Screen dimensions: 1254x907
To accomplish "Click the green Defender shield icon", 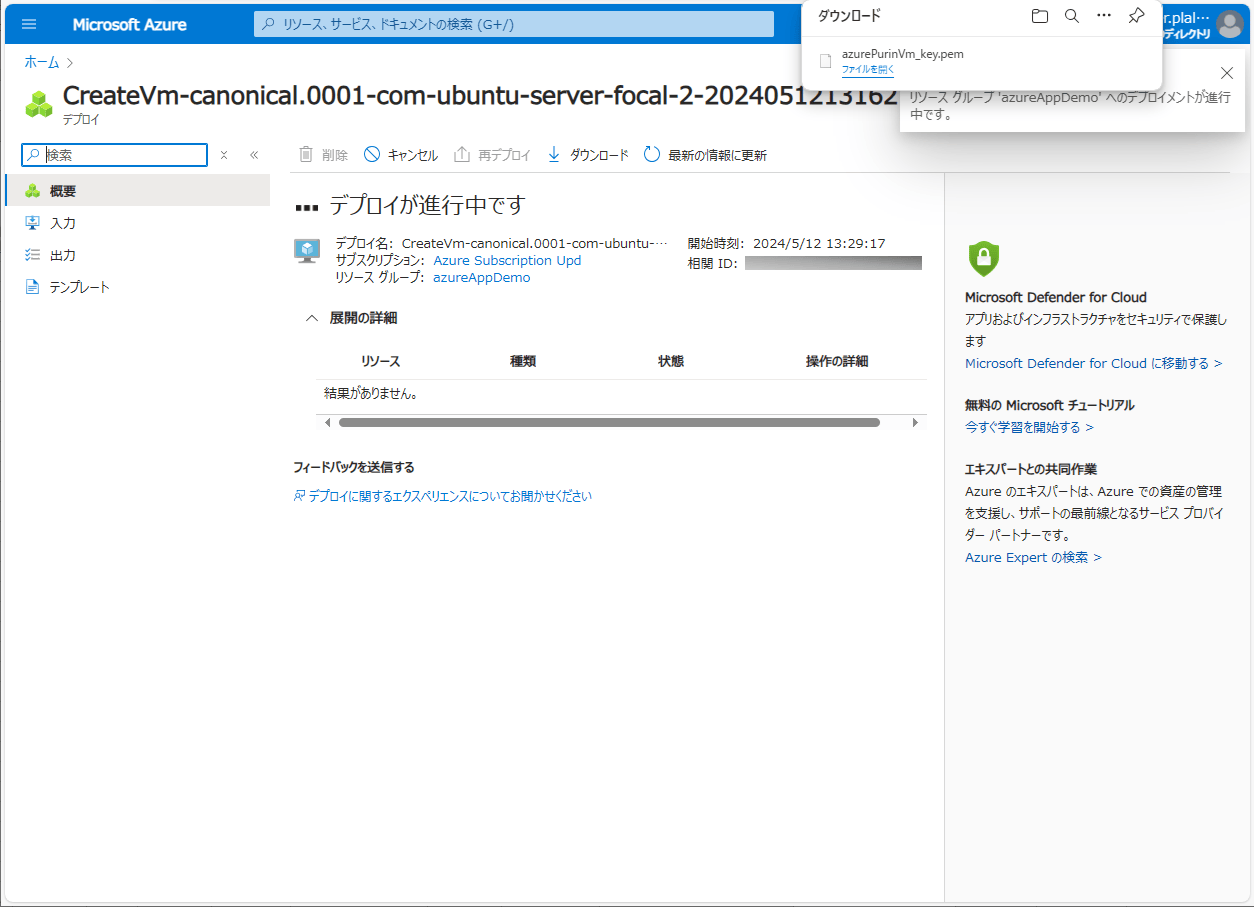I will [984, 258].
